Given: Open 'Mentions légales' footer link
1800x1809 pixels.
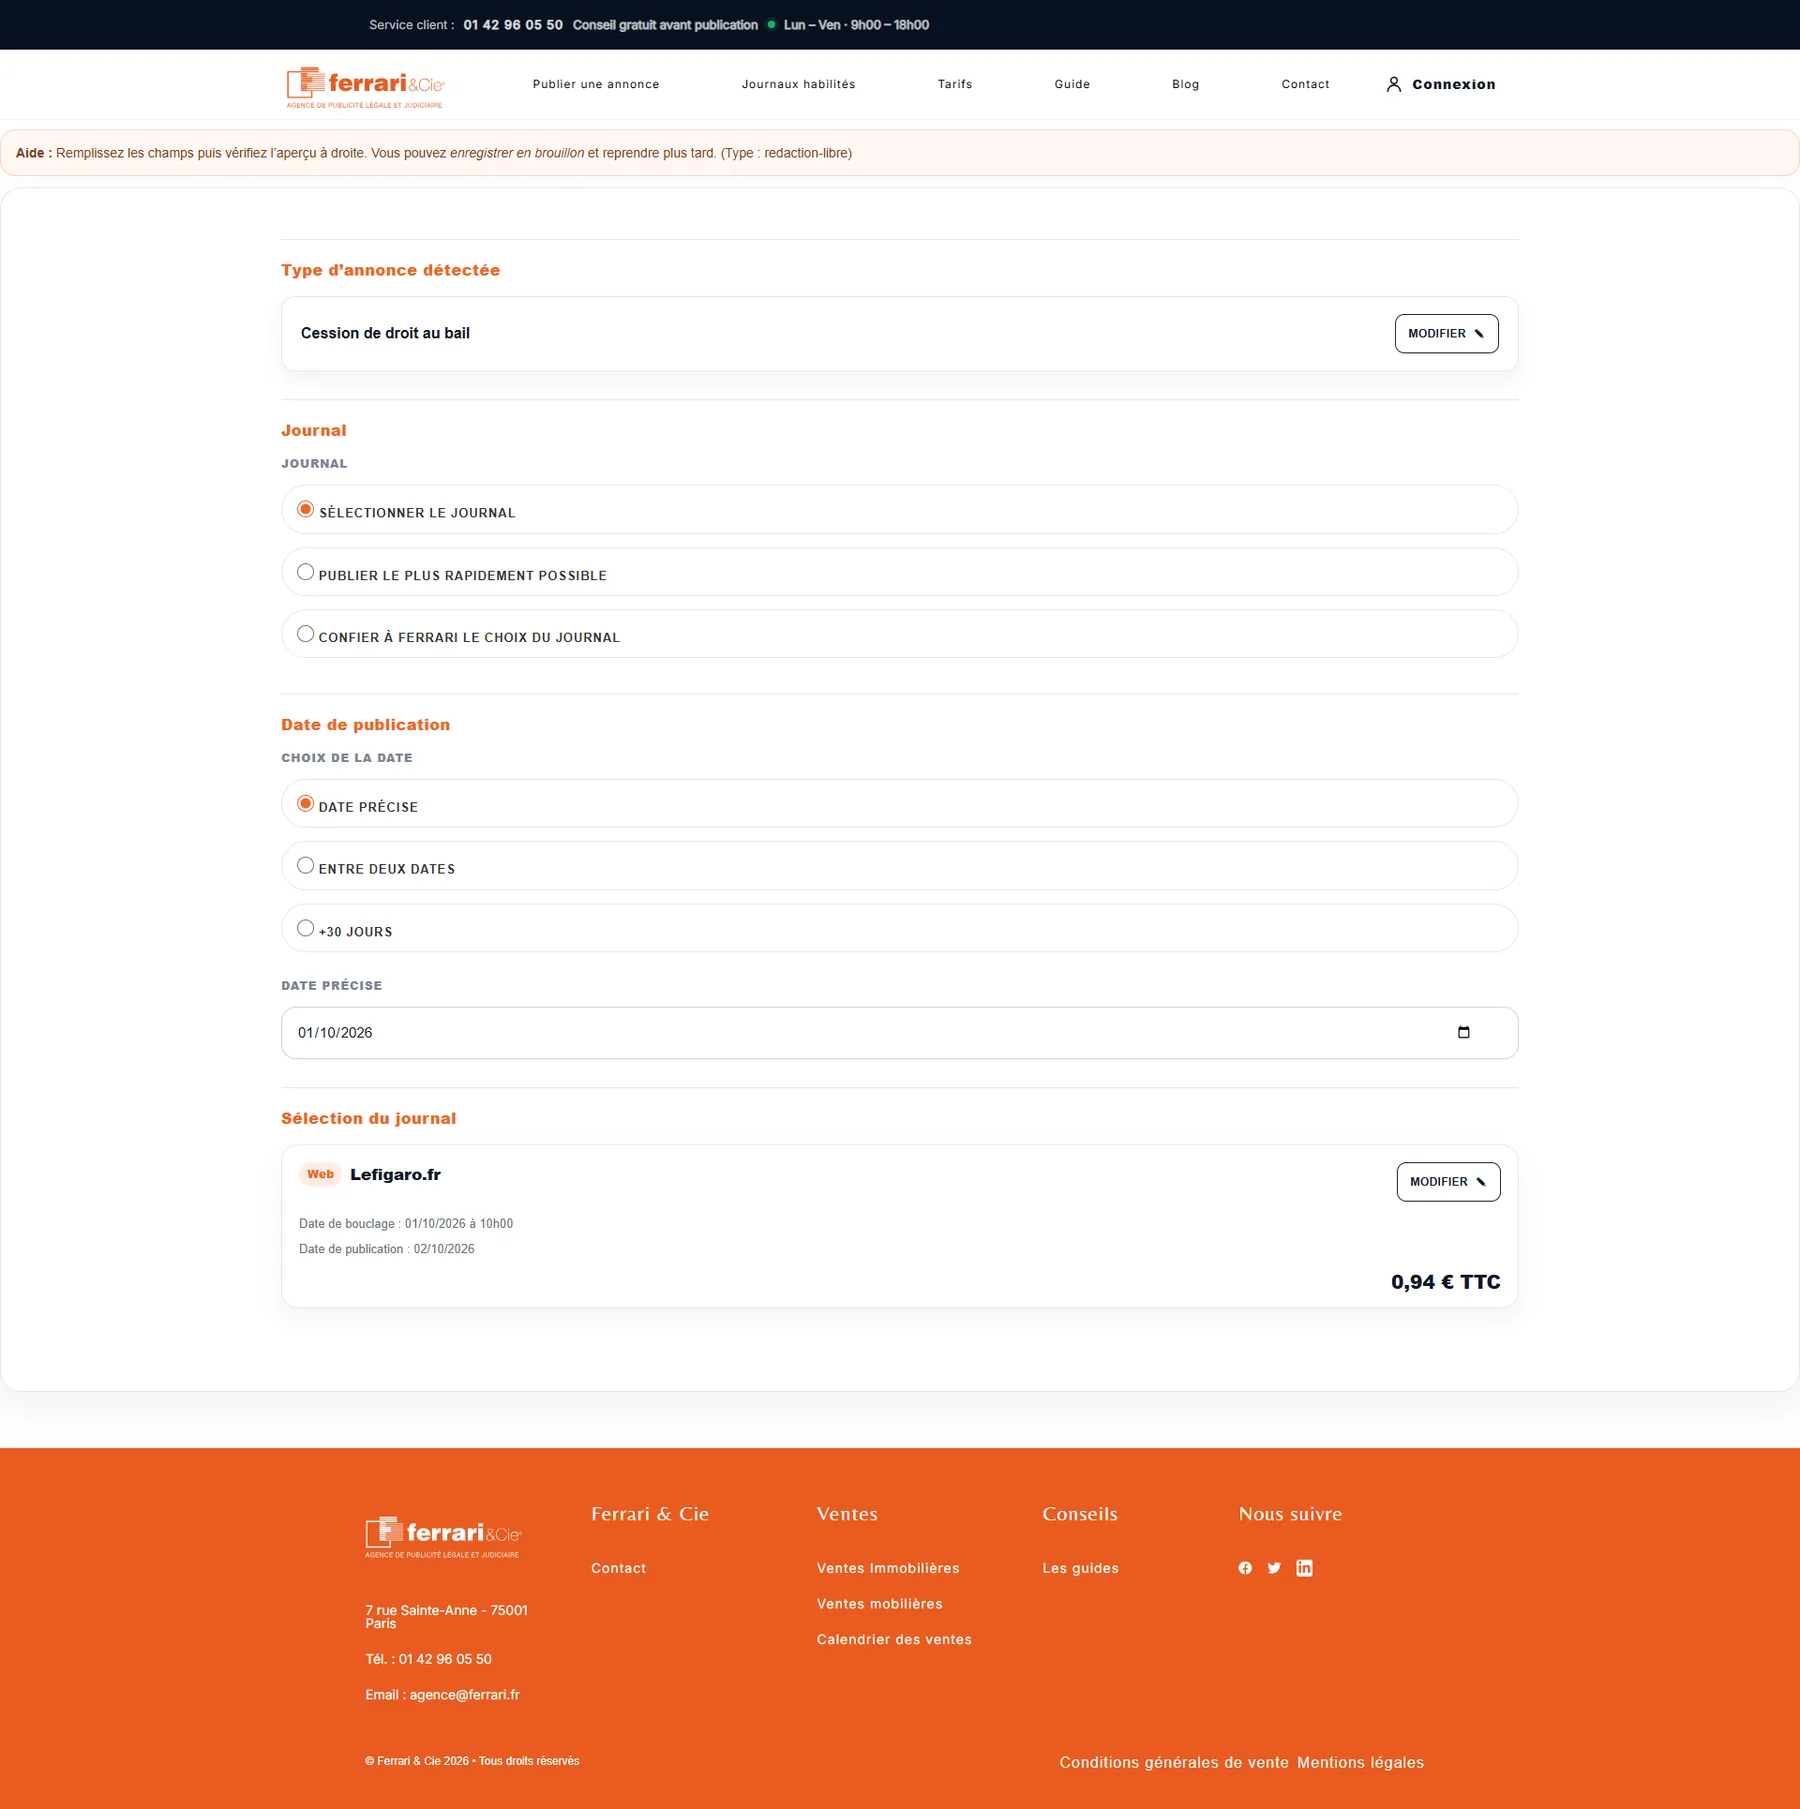Looking at the screenshot, I should [x=1360, y=1762].
